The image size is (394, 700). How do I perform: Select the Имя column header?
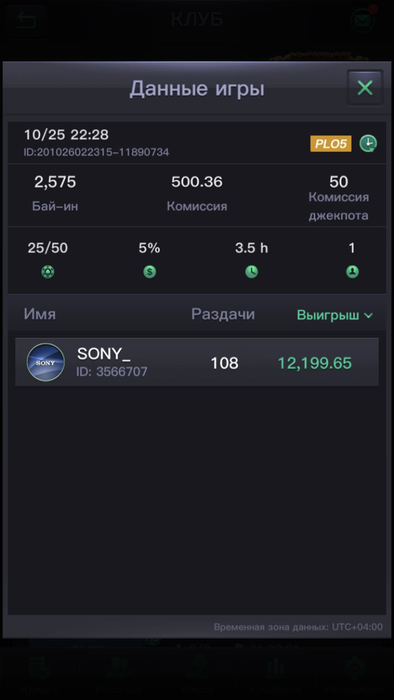click(x=40, y=314)
